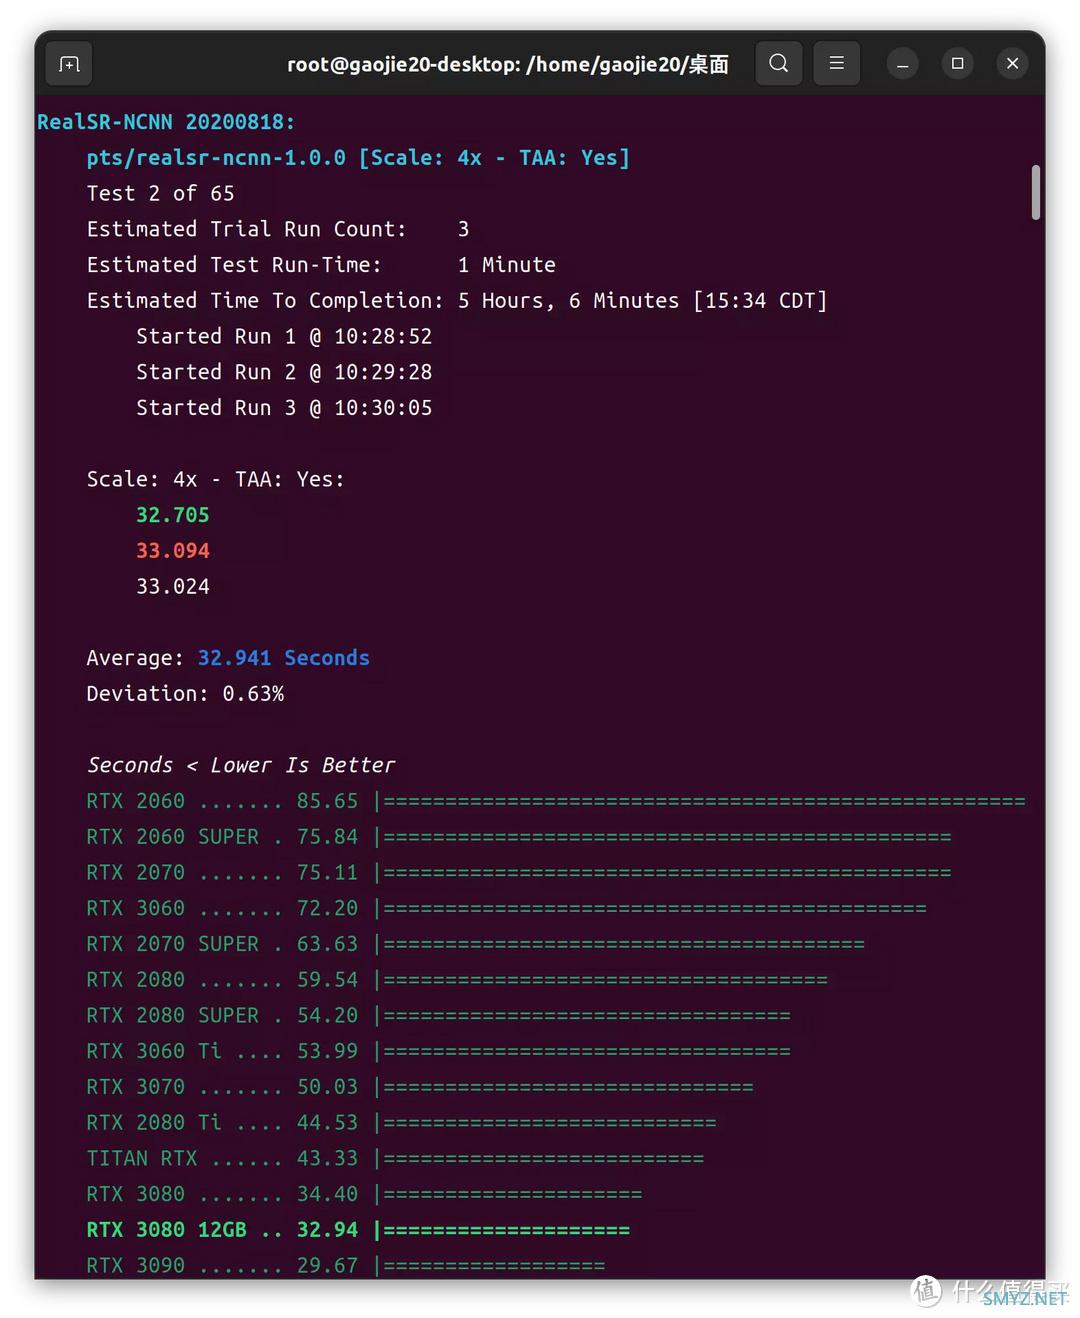Click the RTX 2080 SUPER 54.20 row
Viewport: 1080px width, 1318px height.
439,1016
